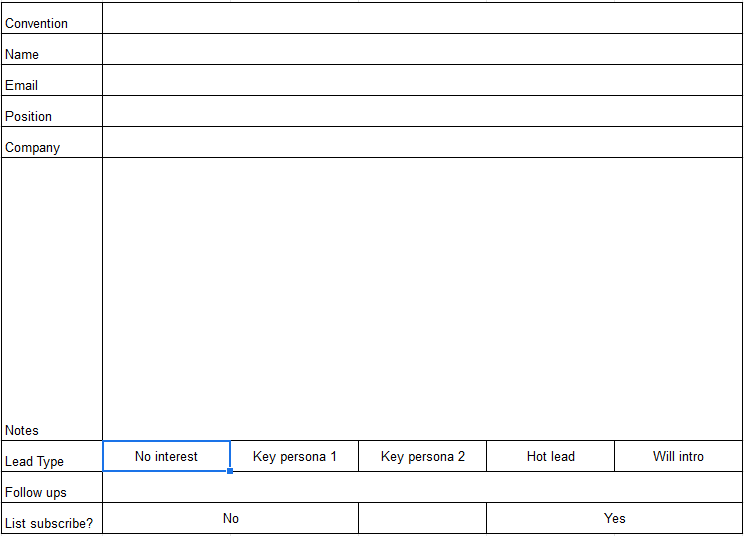744x536 pixels.
Task: Click the large Notes entry area
Action: coord(422,299)
